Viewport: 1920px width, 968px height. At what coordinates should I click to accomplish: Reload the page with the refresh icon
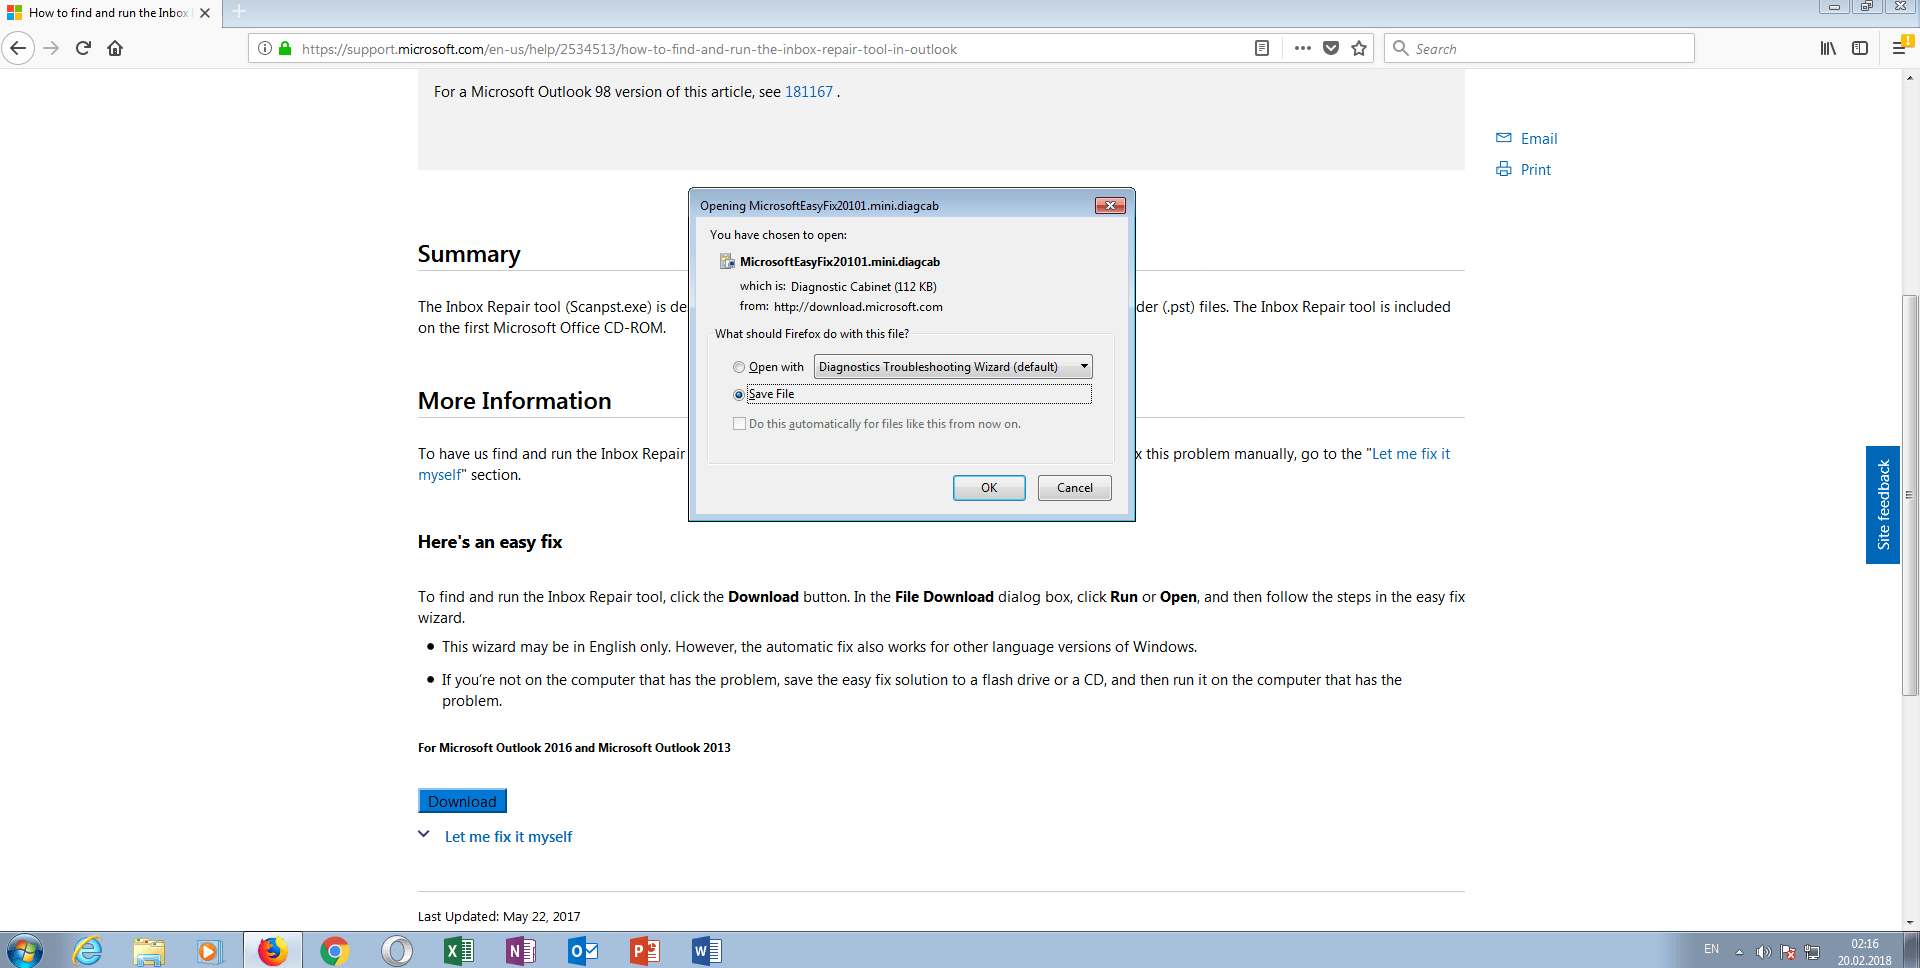coord(83,48)
